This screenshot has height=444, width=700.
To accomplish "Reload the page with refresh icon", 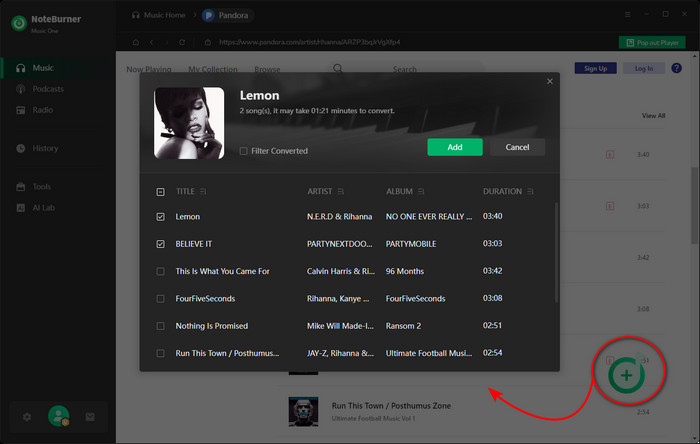I will coord(182,42).
